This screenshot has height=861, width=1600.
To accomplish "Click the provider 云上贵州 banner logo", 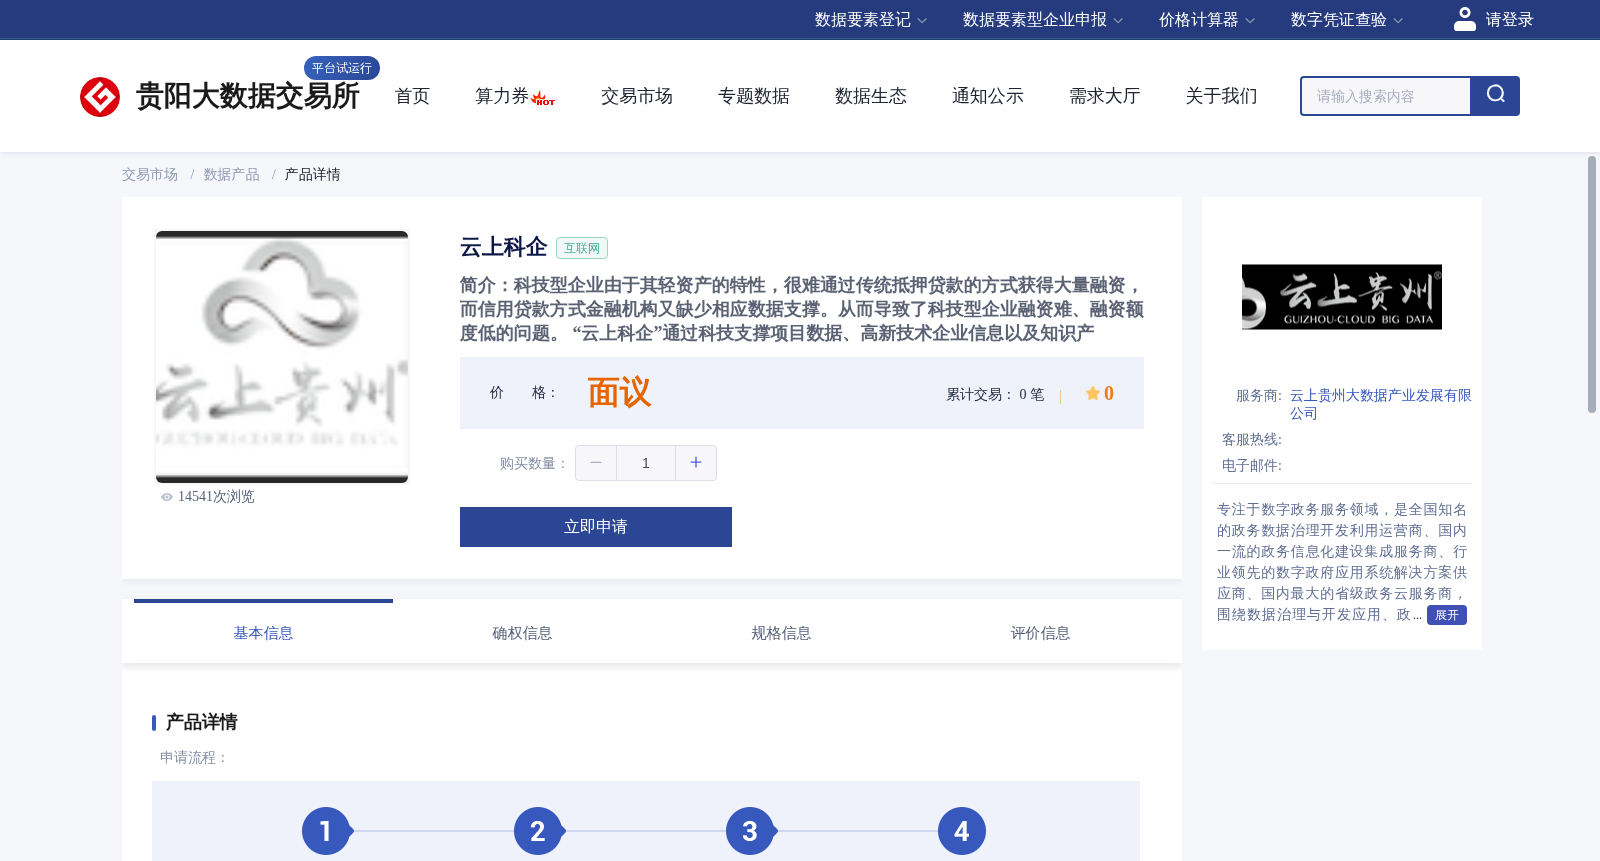I will [1342, 297].
